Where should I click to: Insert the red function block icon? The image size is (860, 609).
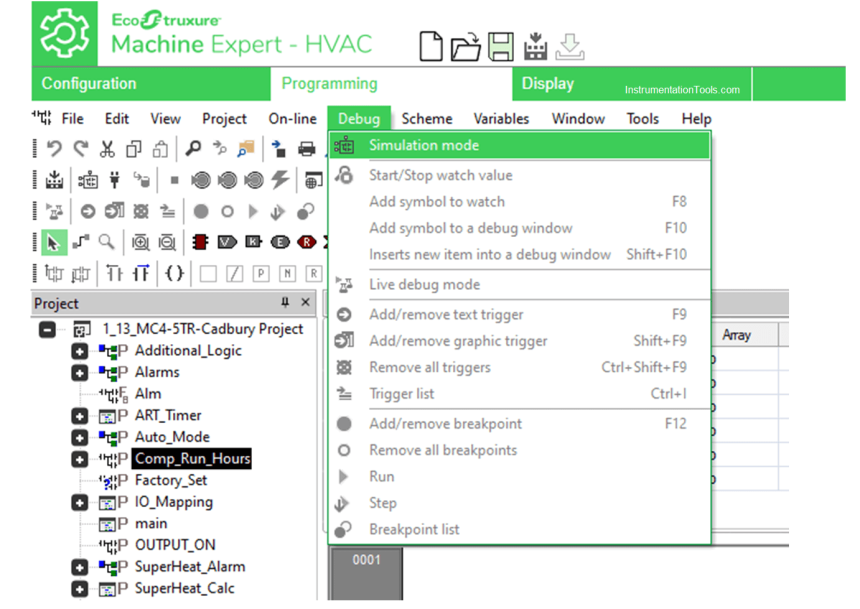(x=200, y=242)
